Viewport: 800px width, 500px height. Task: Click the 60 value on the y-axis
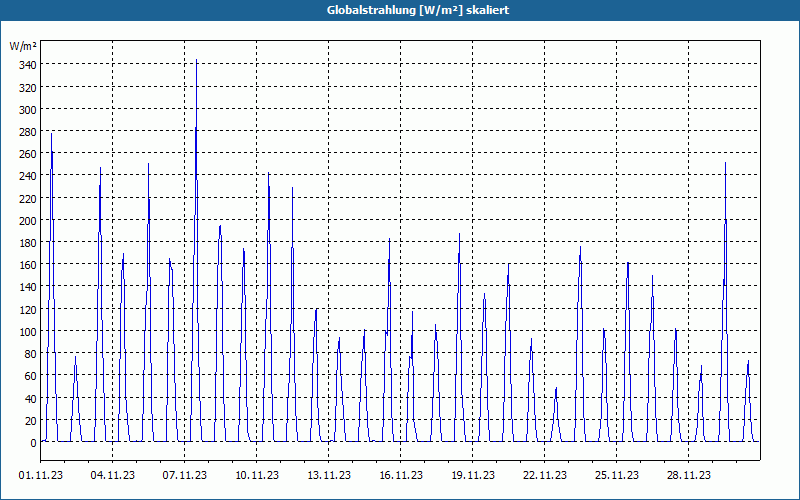(x=30, y=376)
